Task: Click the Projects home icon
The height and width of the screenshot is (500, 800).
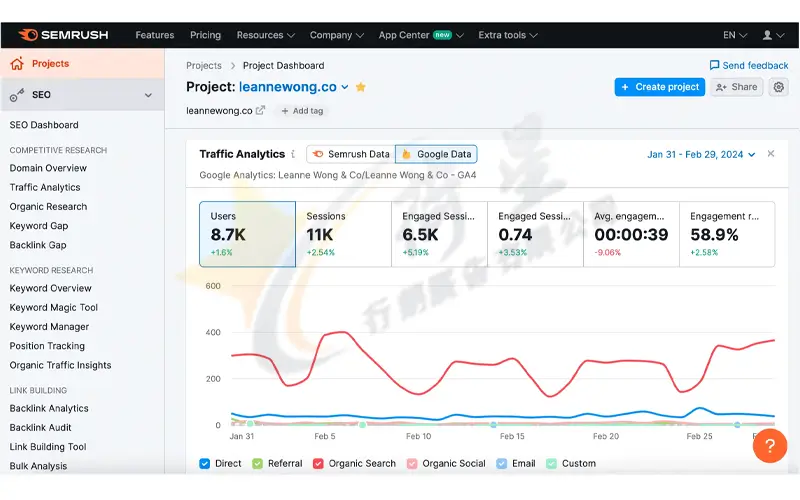Action: click(17, 63)
